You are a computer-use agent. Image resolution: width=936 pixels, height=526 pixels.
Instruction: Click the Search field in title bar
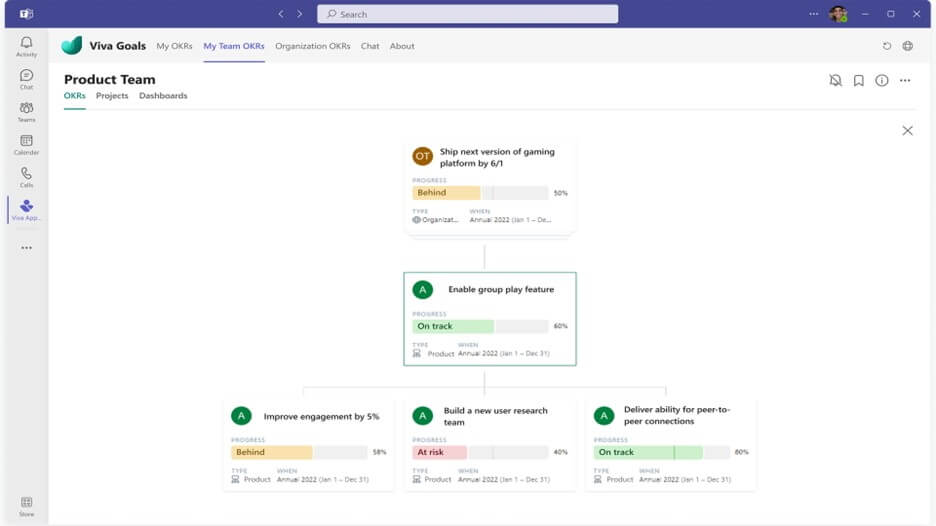(x=467, y=14)
